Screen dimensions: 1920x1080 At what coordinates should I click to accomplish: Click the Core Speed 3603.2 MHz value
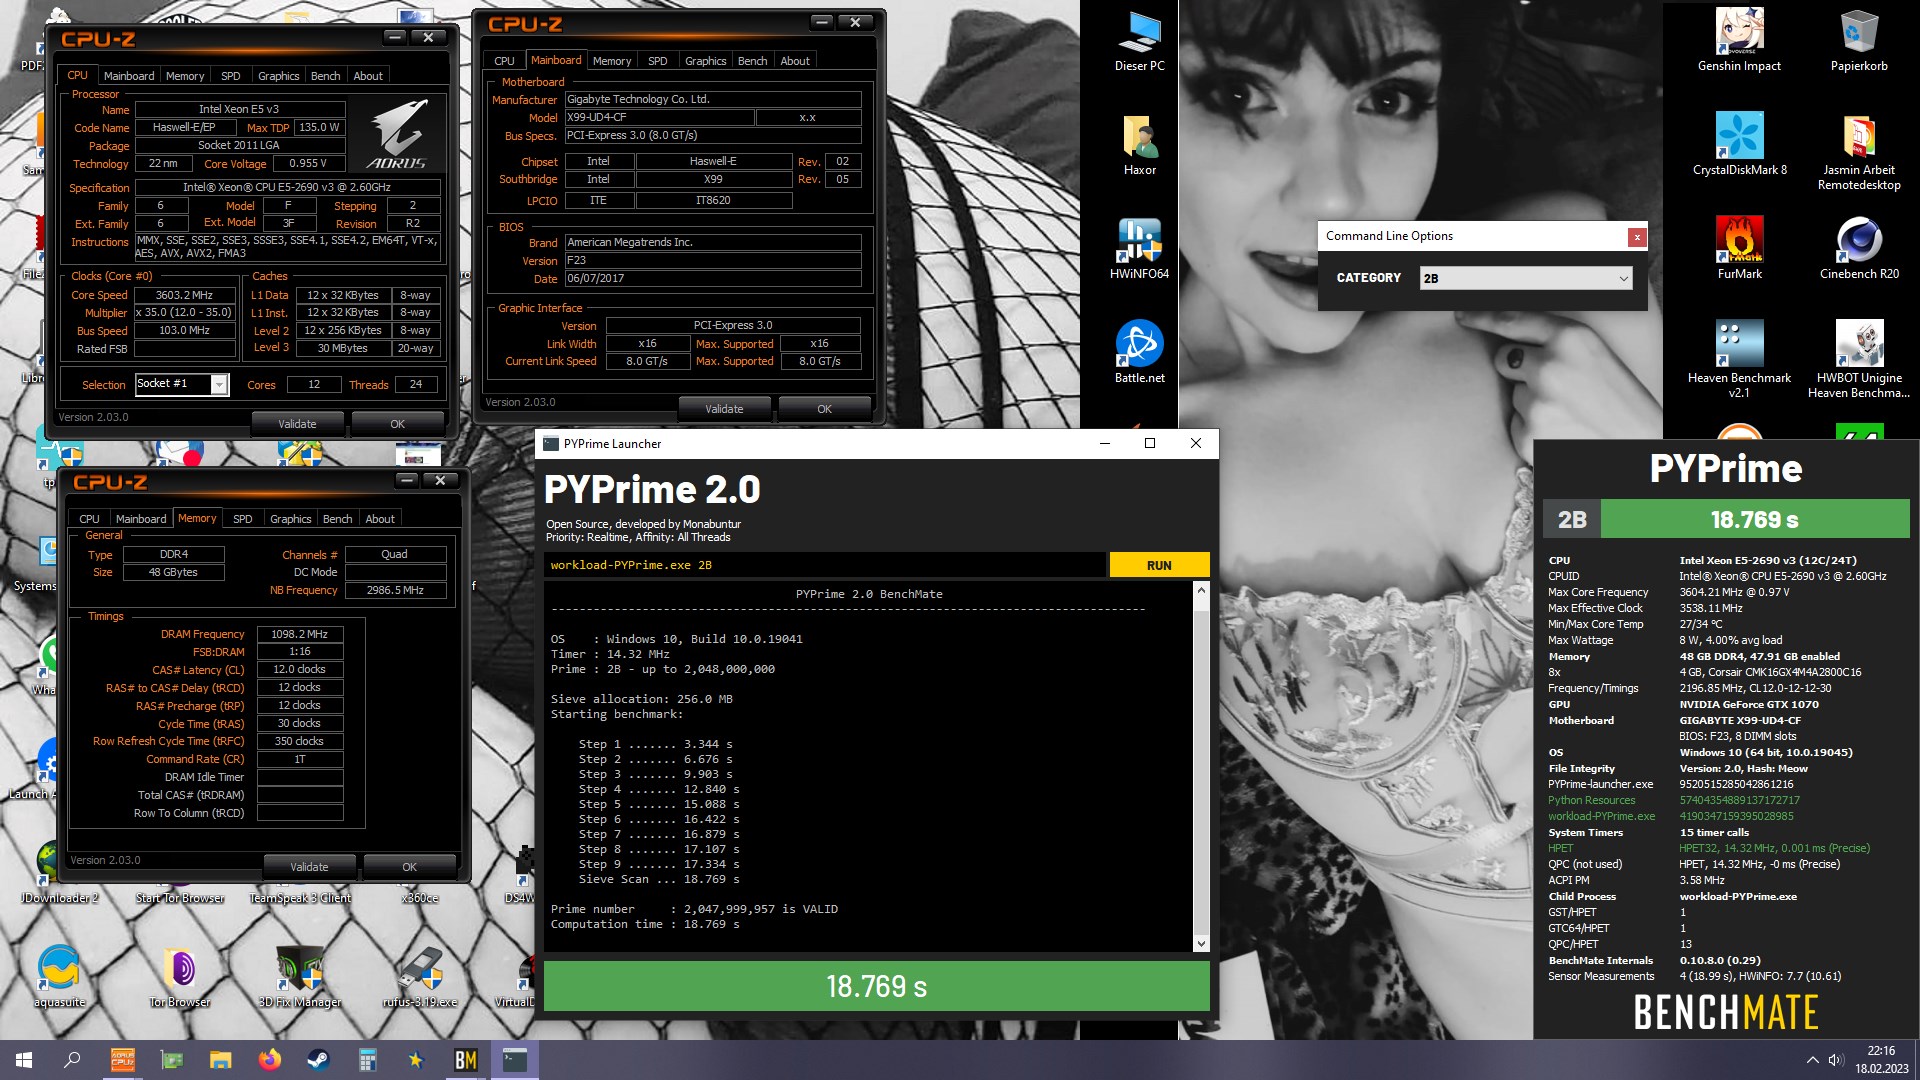[184, 295]
